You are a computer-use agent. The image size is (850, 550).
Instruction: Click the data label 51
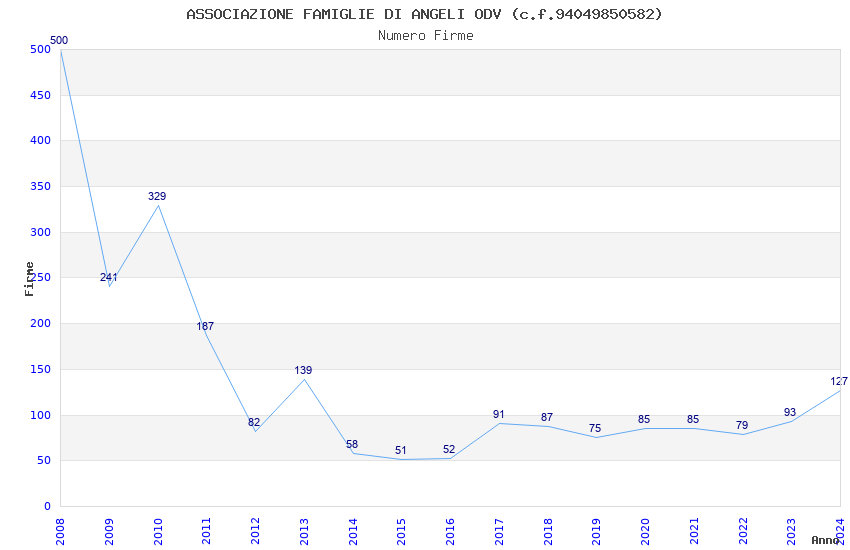click(x=401, y=450)
